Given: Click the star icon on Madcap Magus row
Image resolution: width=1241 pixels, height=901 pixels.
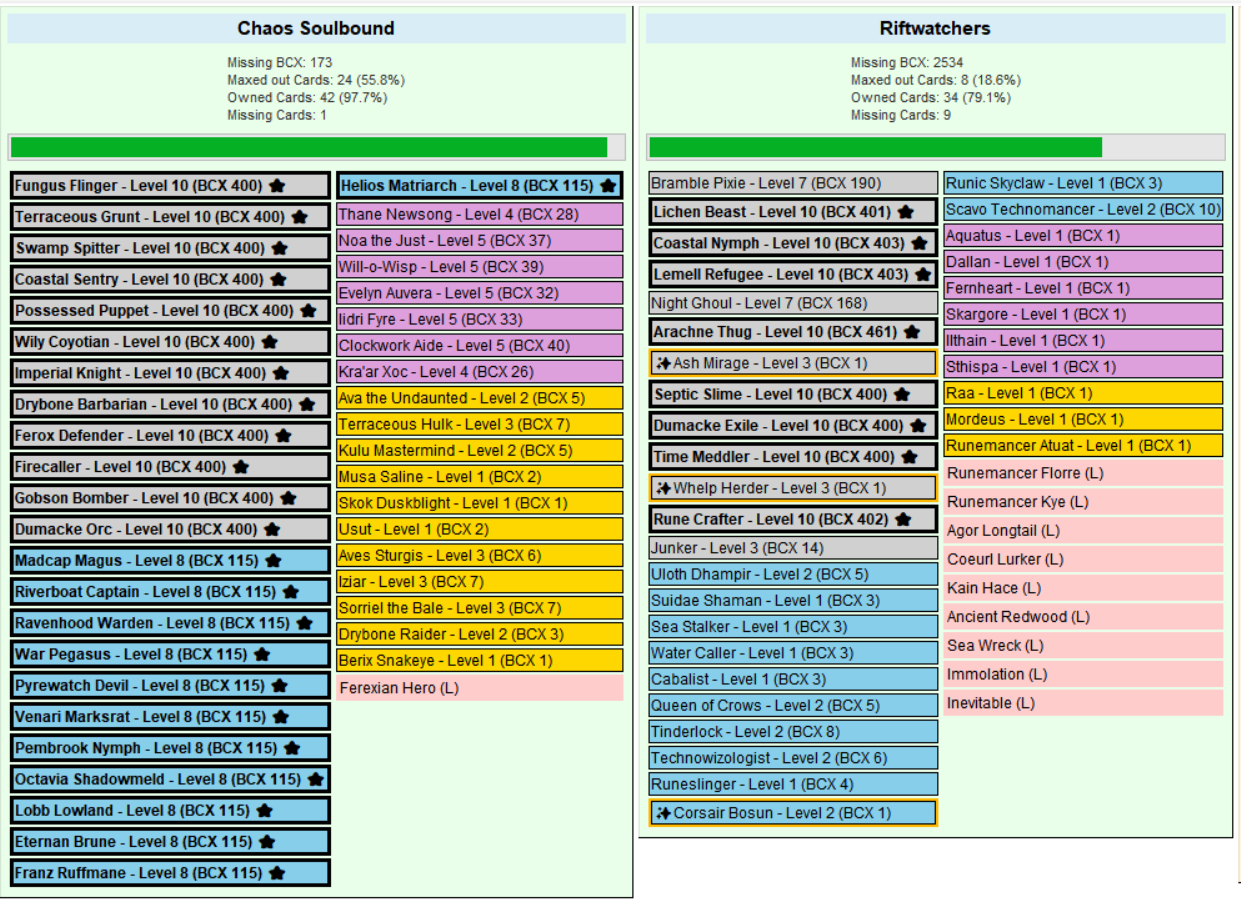Looking at the screenshot, I should pos(273,561).
